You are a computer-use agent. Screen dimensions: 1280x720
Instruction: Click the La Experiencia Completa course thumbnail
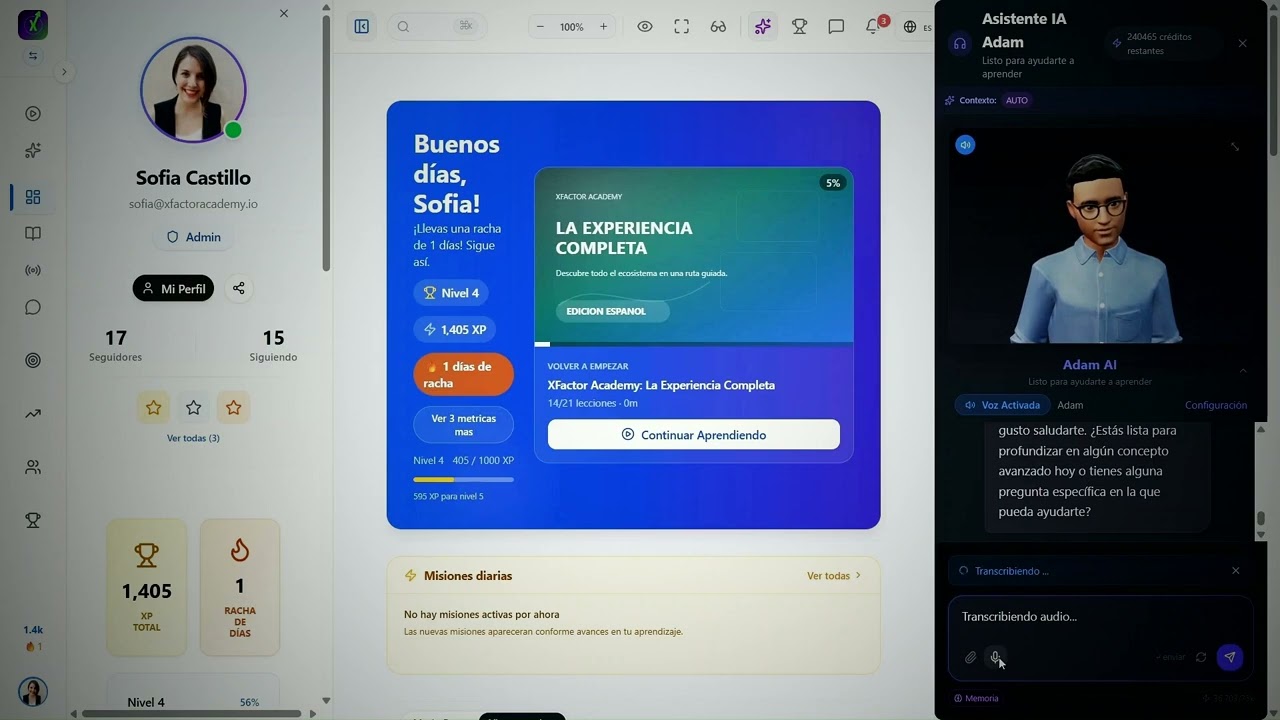(694, 256)
